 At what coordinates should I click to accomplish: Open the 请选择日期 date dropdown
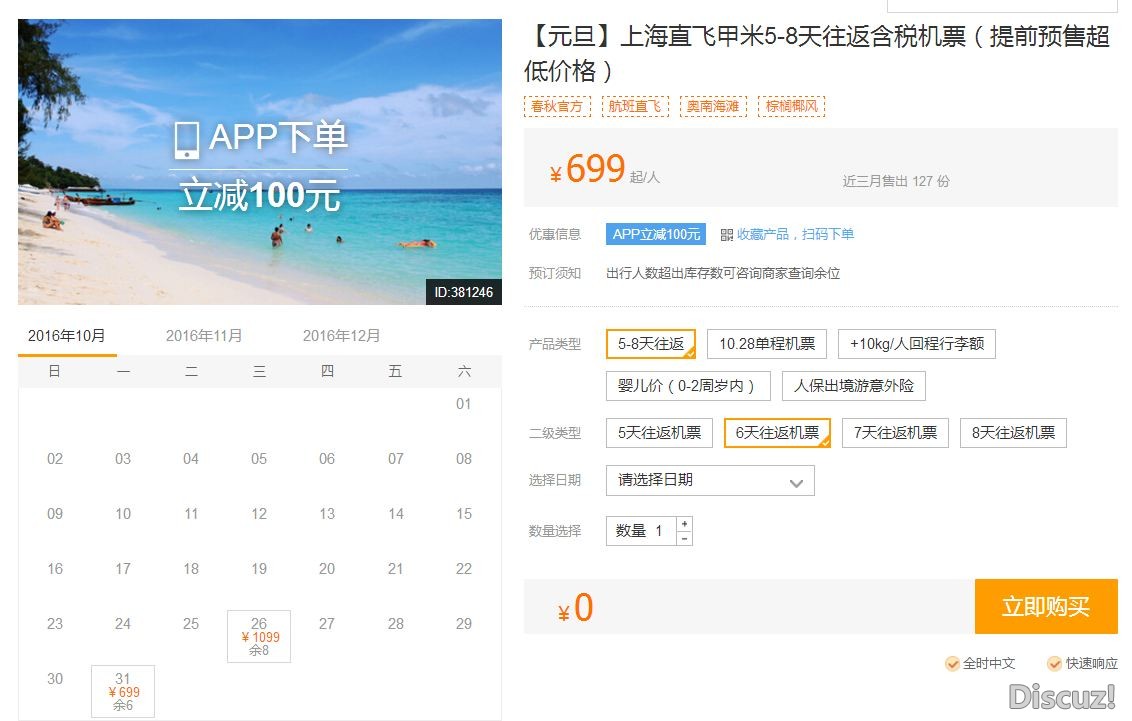[710, 481]
